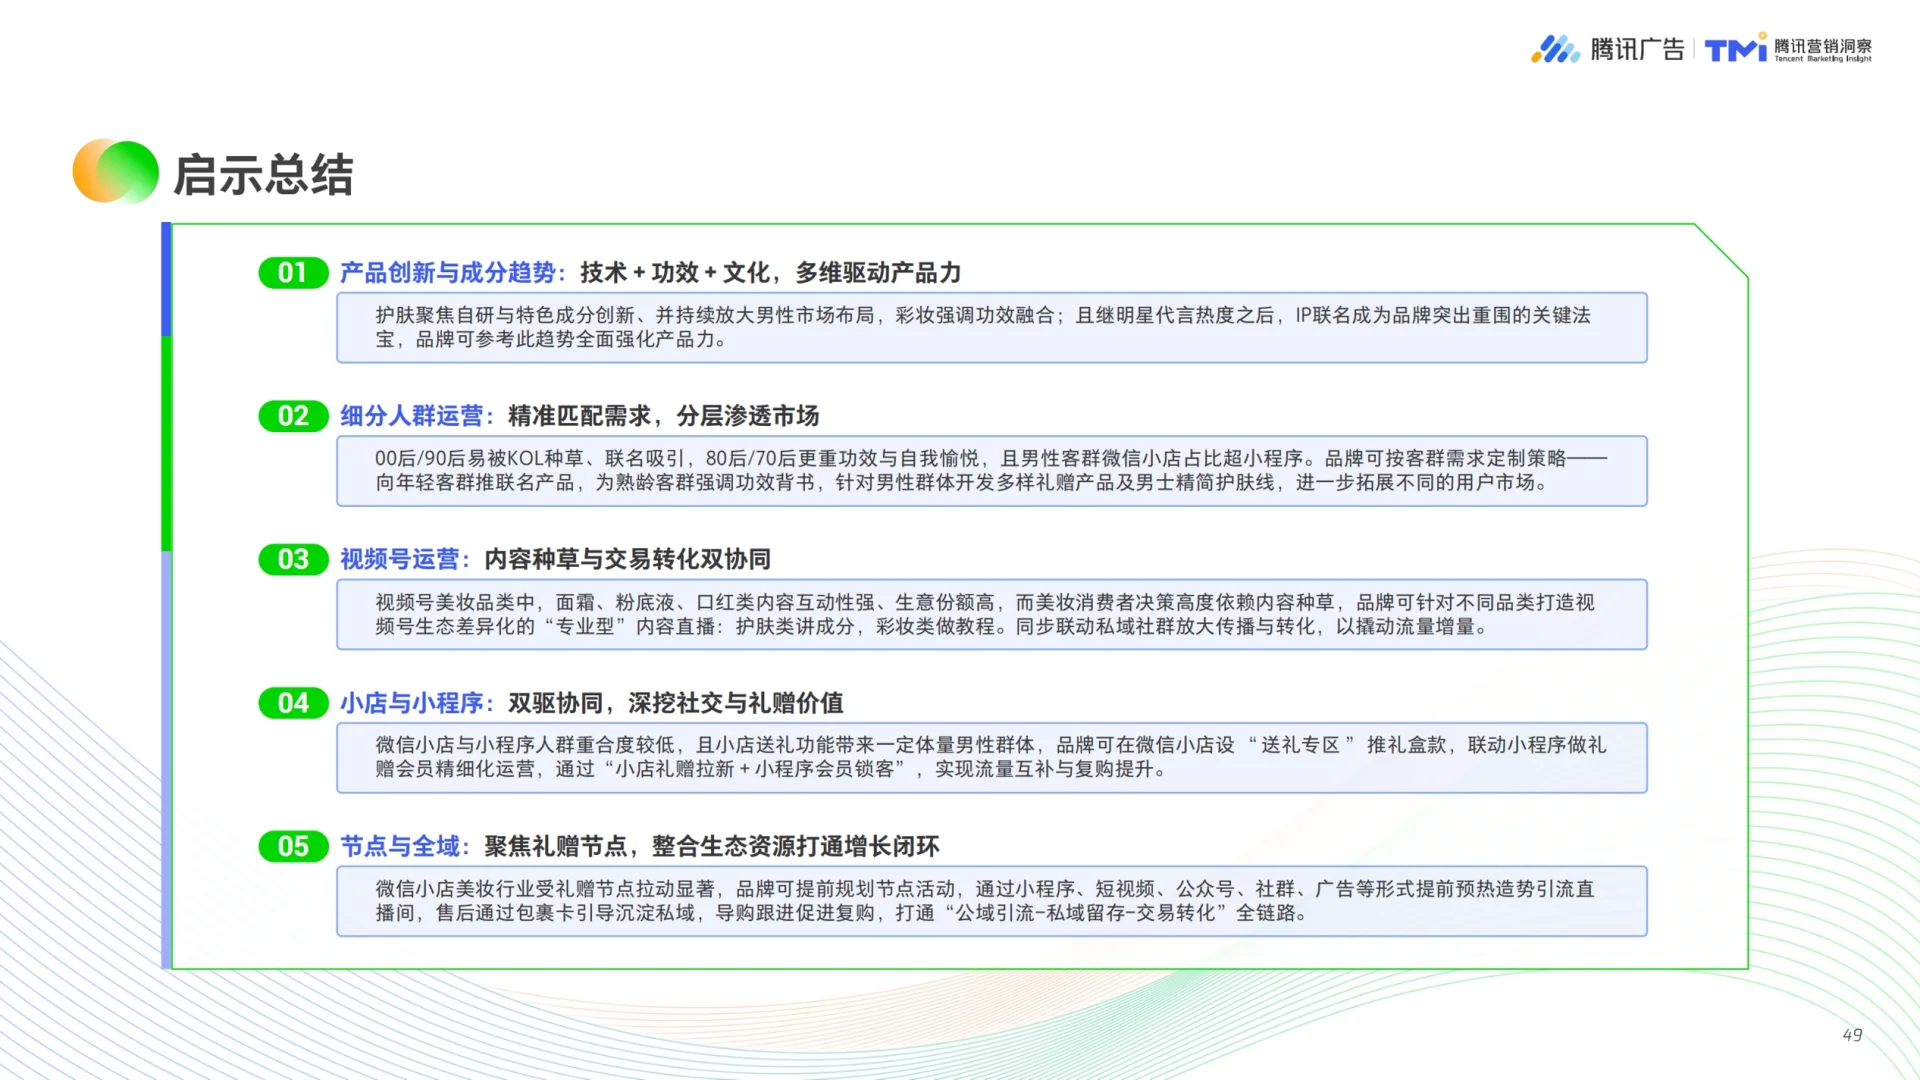1920x1080 pixels.
Task: Click text box starting 微信小店美妆行业受礼赠节点
Action: coord(992,901)
